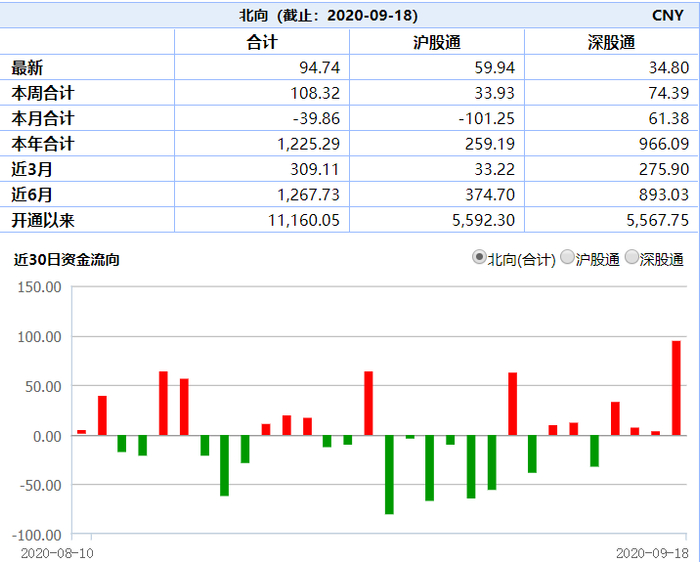Viewport: 700px width, 562px height.
Task: Select the 北向(合计) radio button
Action: click(479, 258)
